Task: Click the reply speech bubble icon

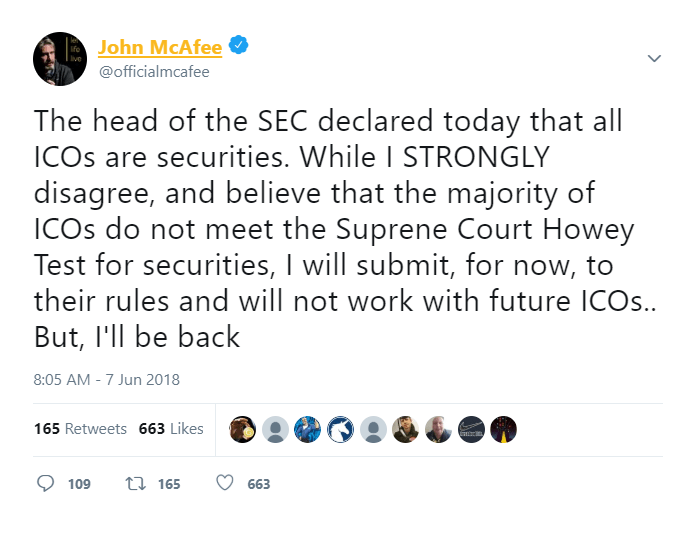Action: [45, 484]
